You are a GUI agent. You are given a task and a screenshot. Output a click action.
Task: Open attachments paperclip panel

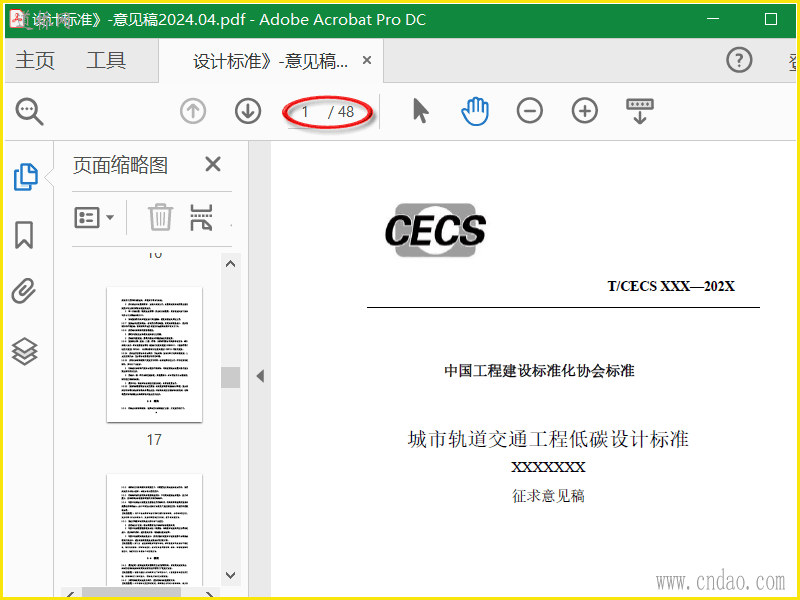point(24,291)
